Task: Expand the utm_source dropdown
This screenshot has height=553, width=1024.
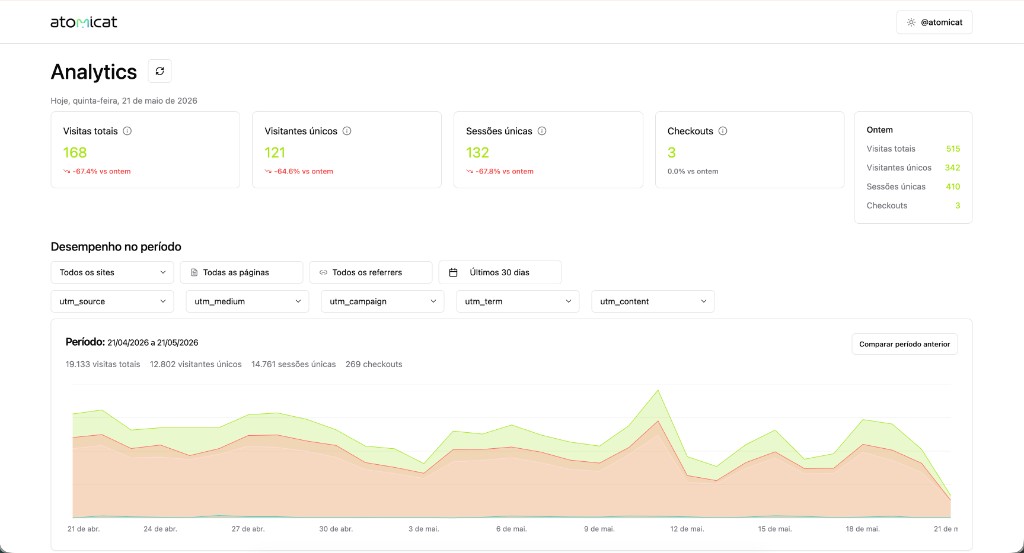Action: click(112, 301)
